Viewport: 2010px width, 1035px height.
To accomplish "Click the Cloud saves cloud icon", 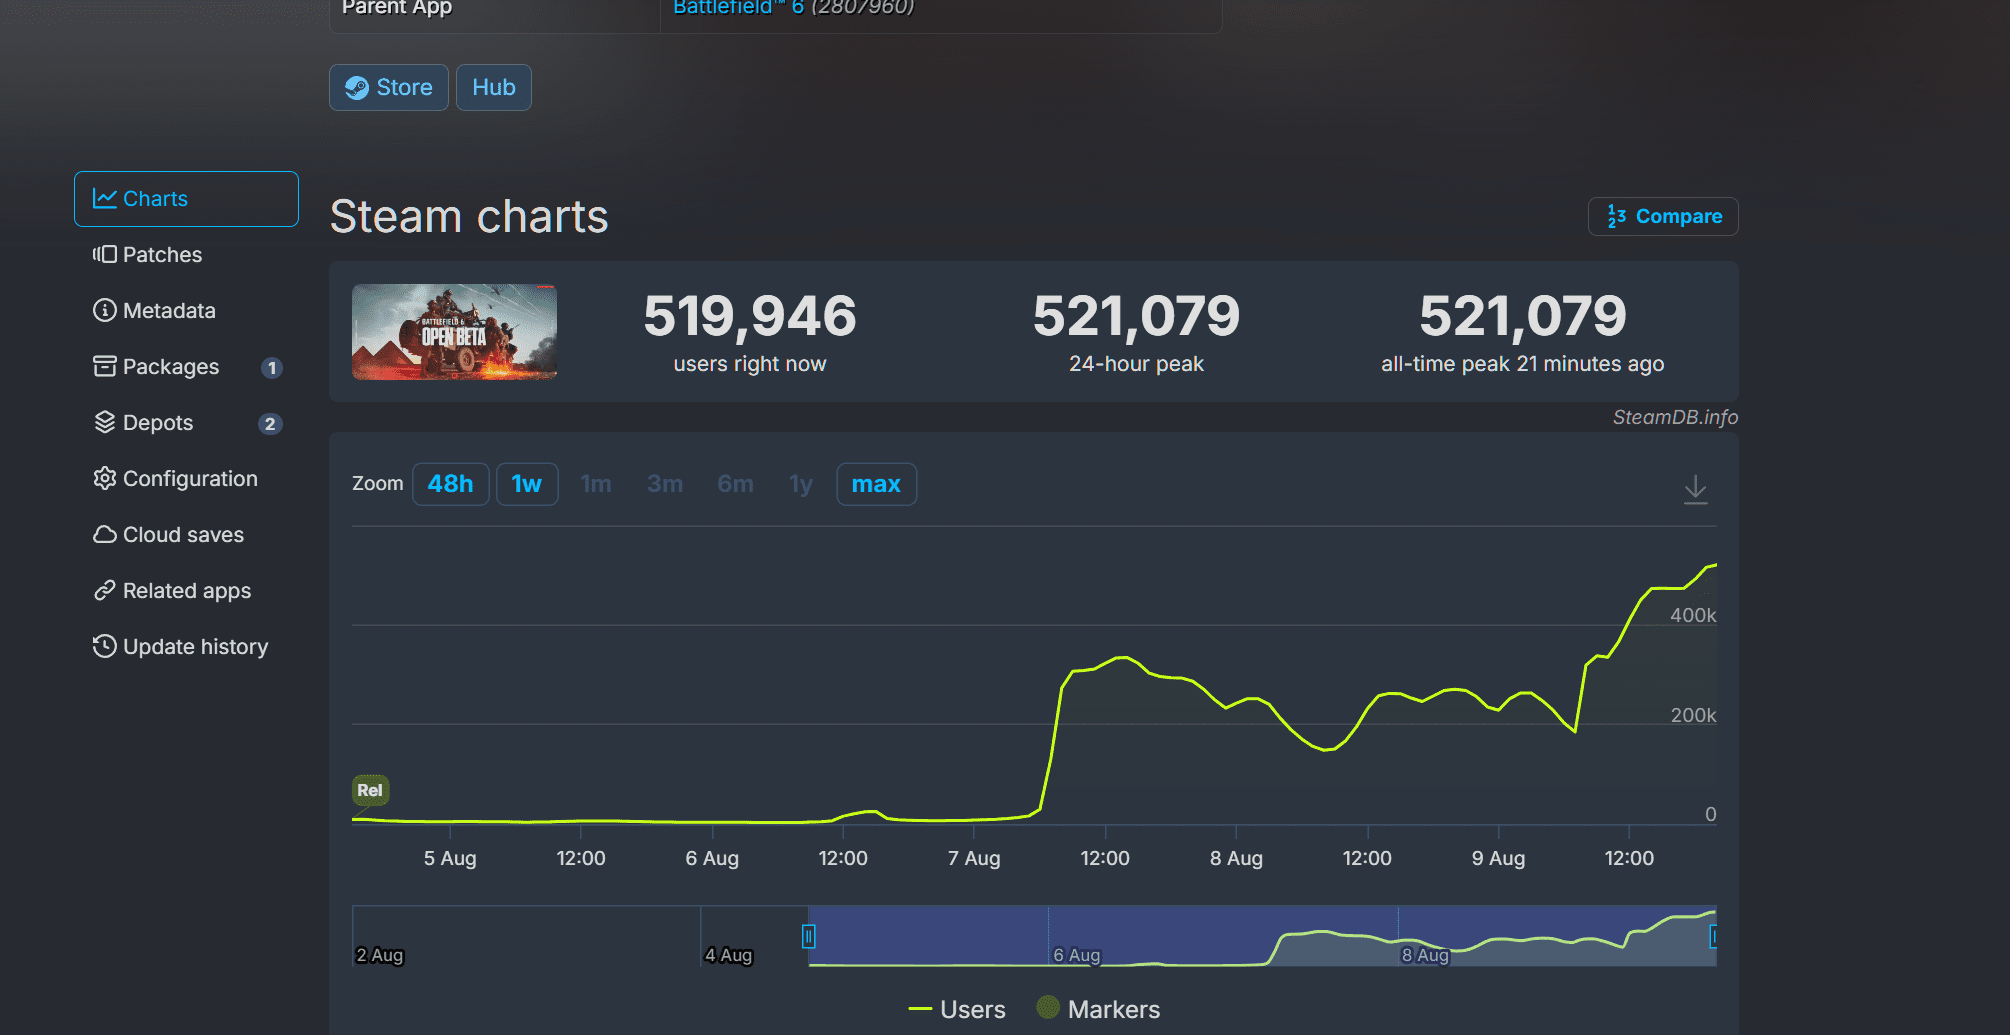I will point(105,535).
